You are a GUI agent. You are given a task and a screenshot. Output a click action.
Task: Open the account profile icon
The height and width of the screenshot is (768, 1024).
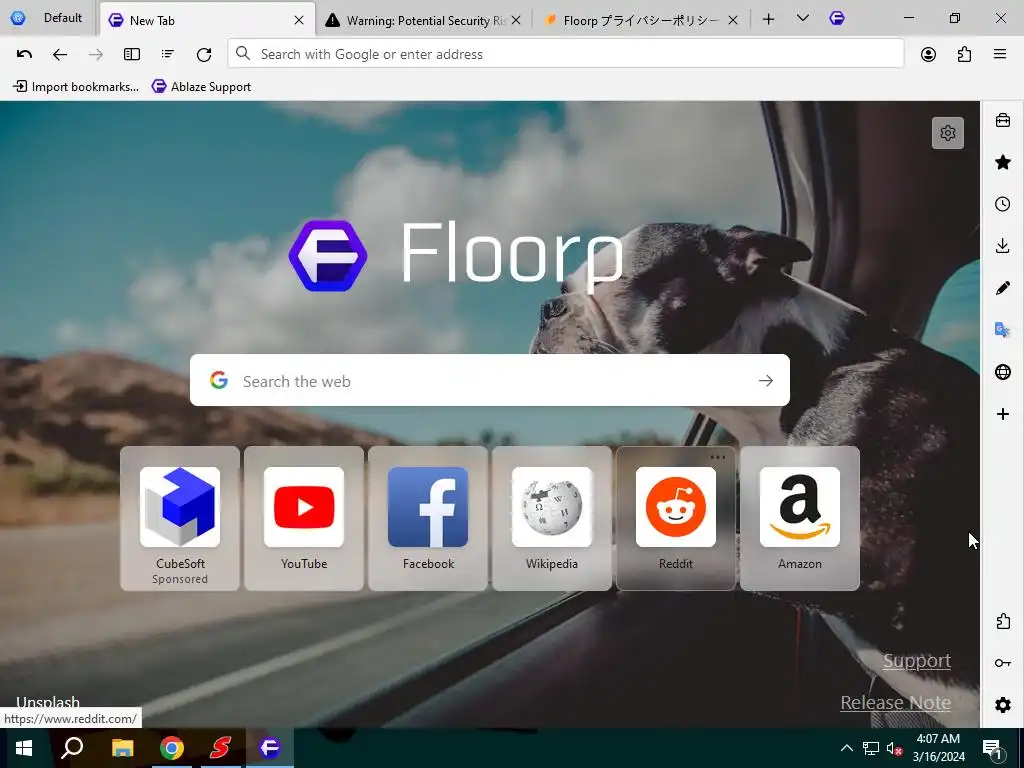tap(928, 54)
